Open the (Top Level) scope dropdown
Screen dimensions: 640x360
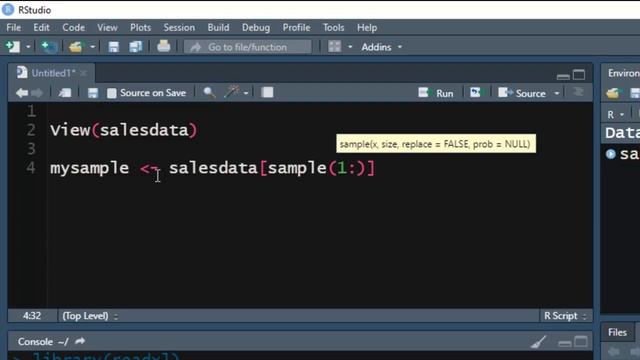pos(90,316)
